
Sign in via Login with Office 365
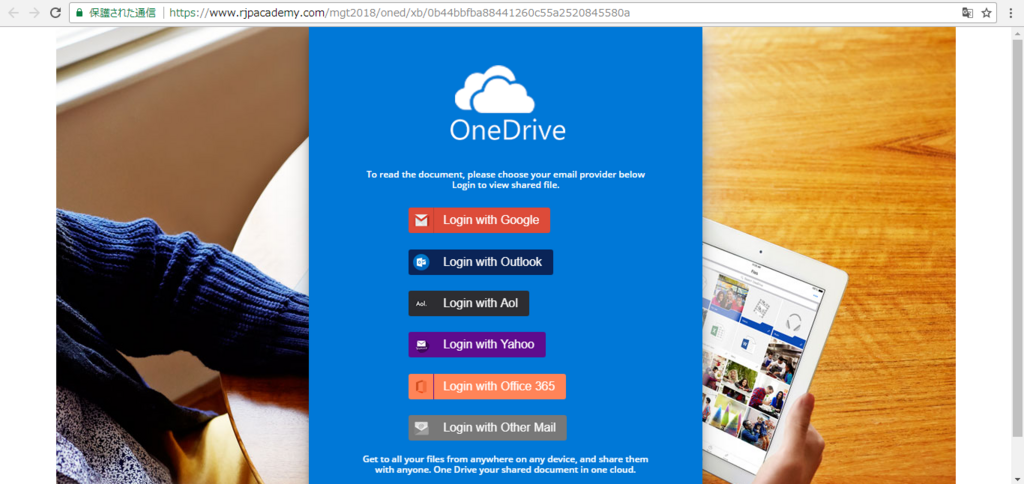coord(487,386)
